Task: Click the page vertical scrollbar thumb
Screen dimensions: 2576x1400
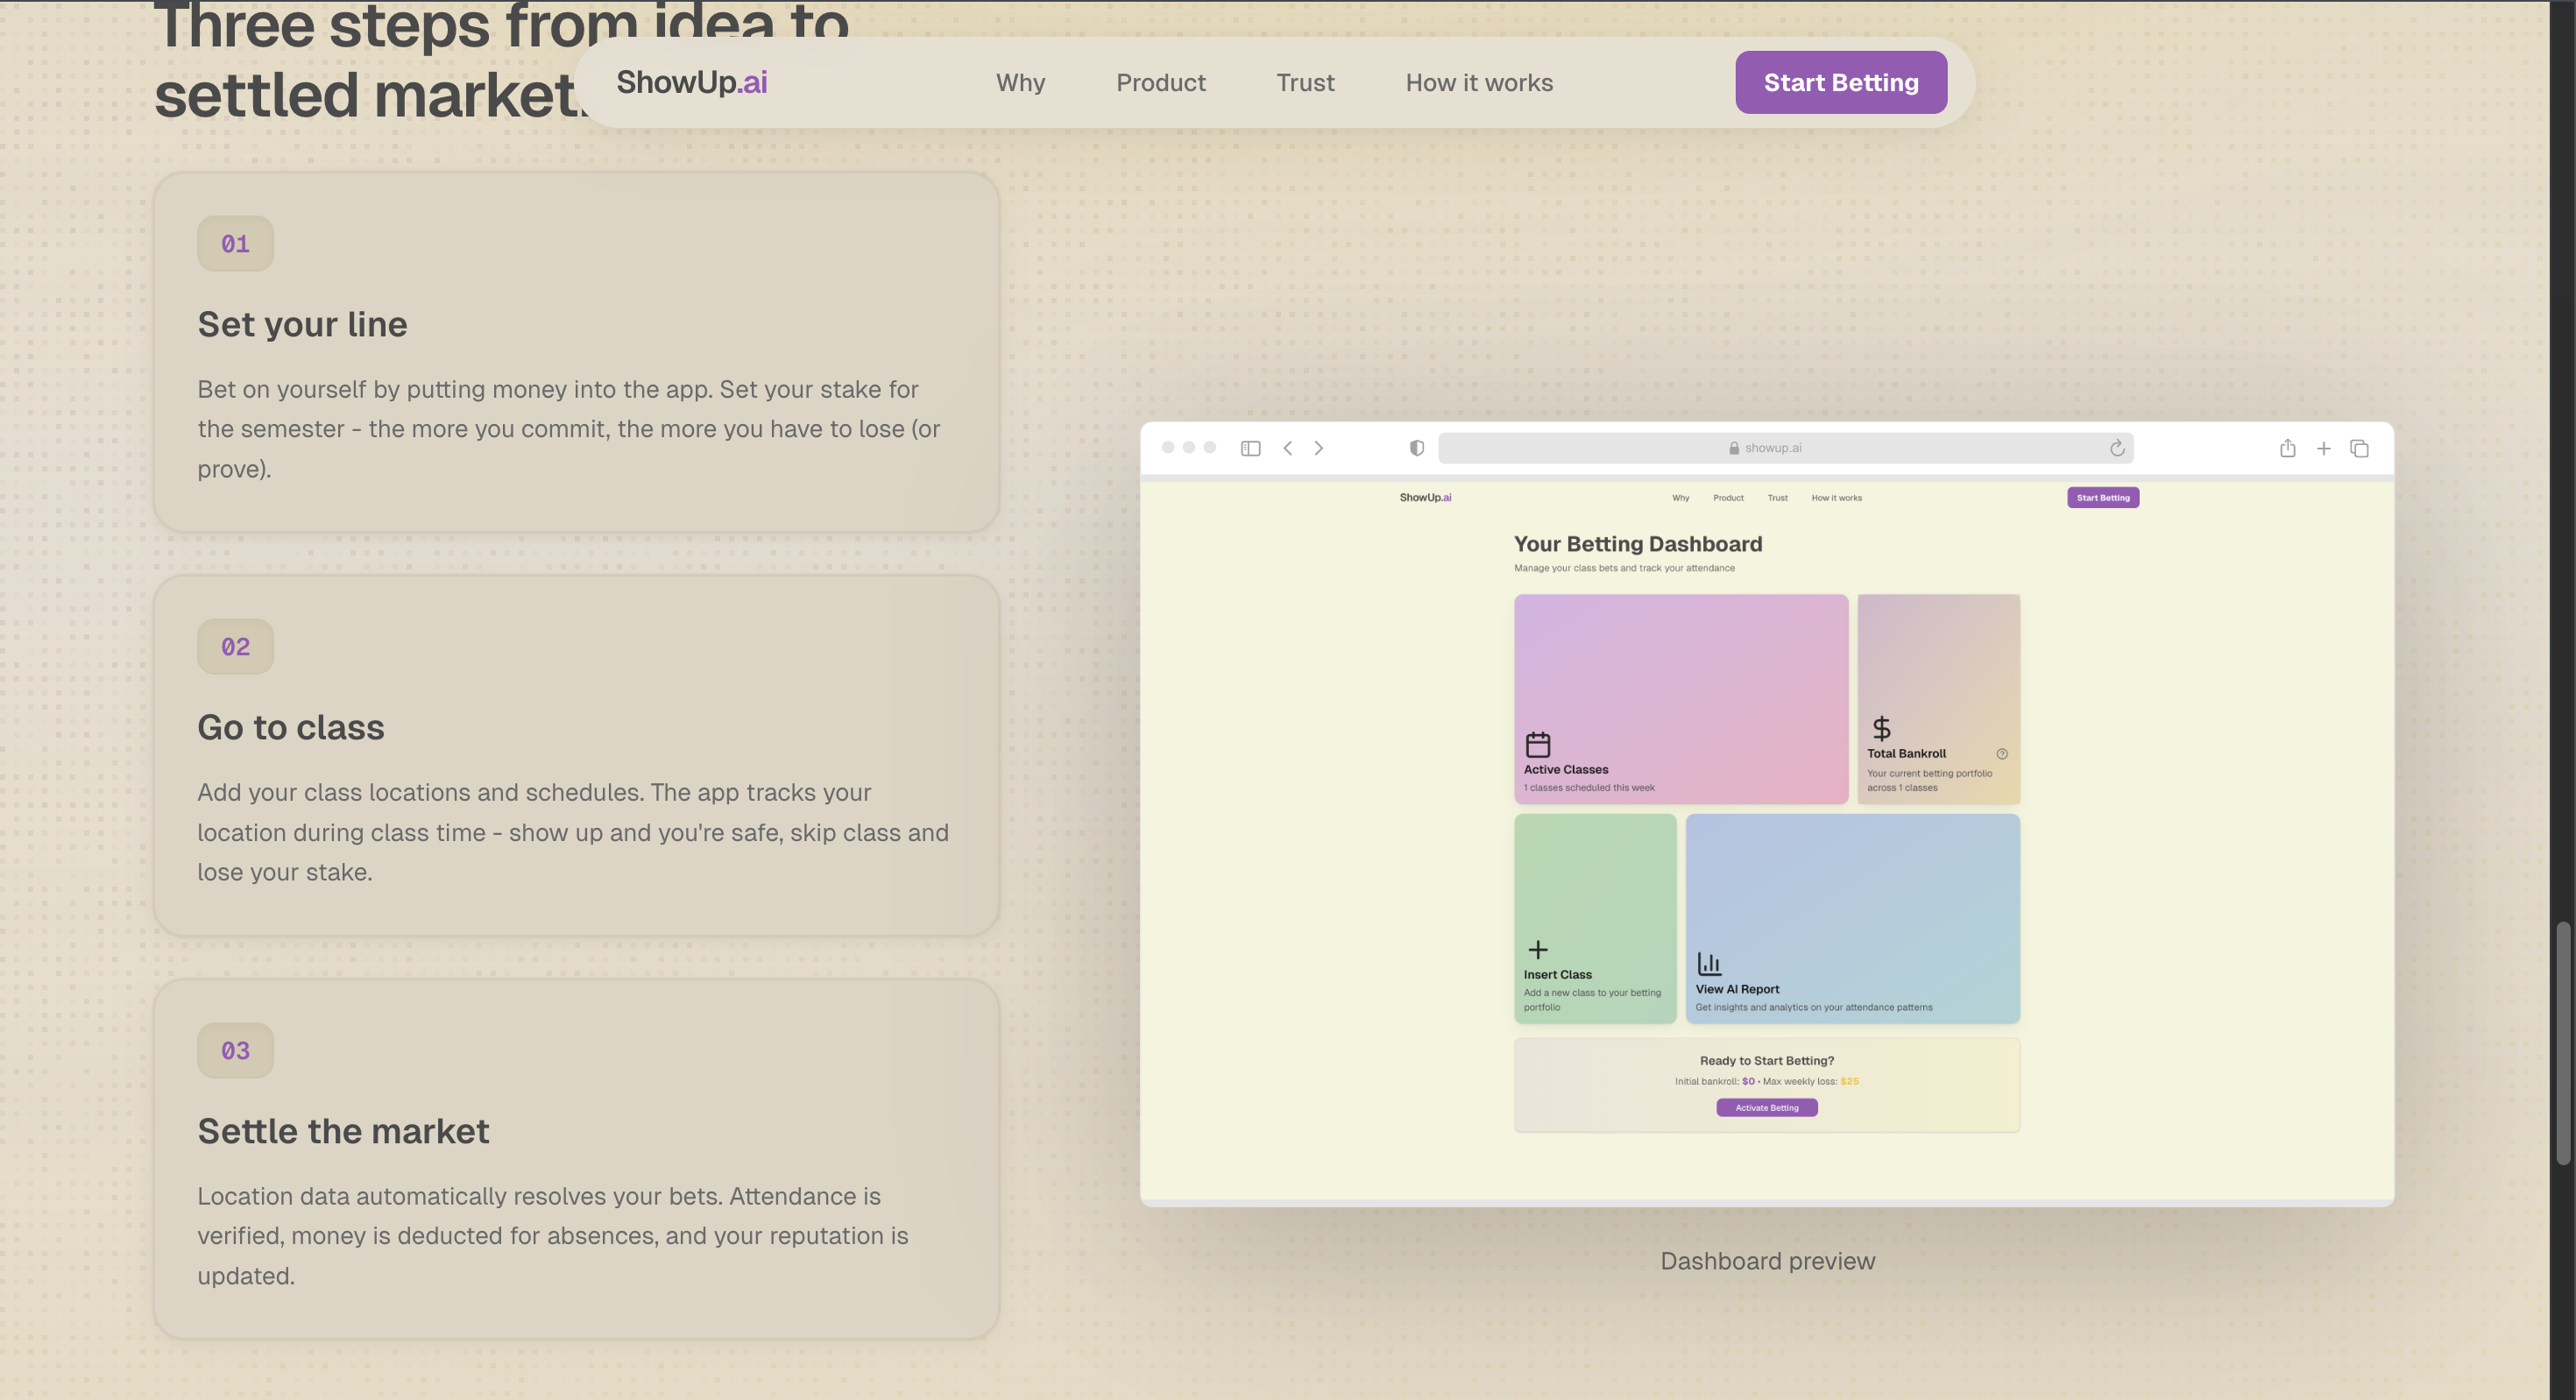Action: 2562,1044
